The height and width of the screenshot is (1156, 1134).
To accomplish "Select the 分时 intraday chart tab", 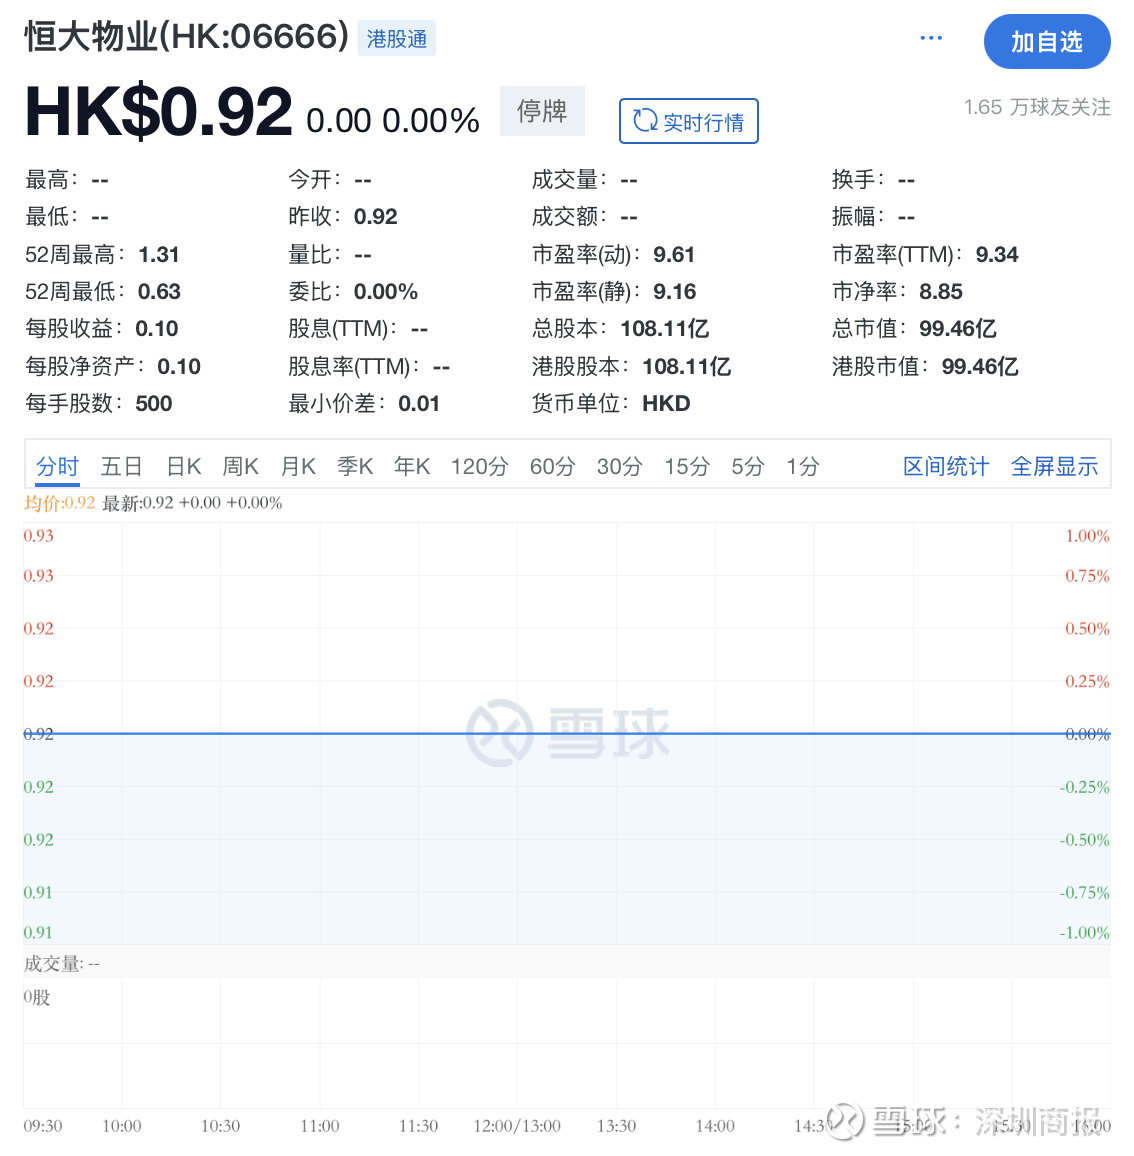I will (x=58, y=467).
